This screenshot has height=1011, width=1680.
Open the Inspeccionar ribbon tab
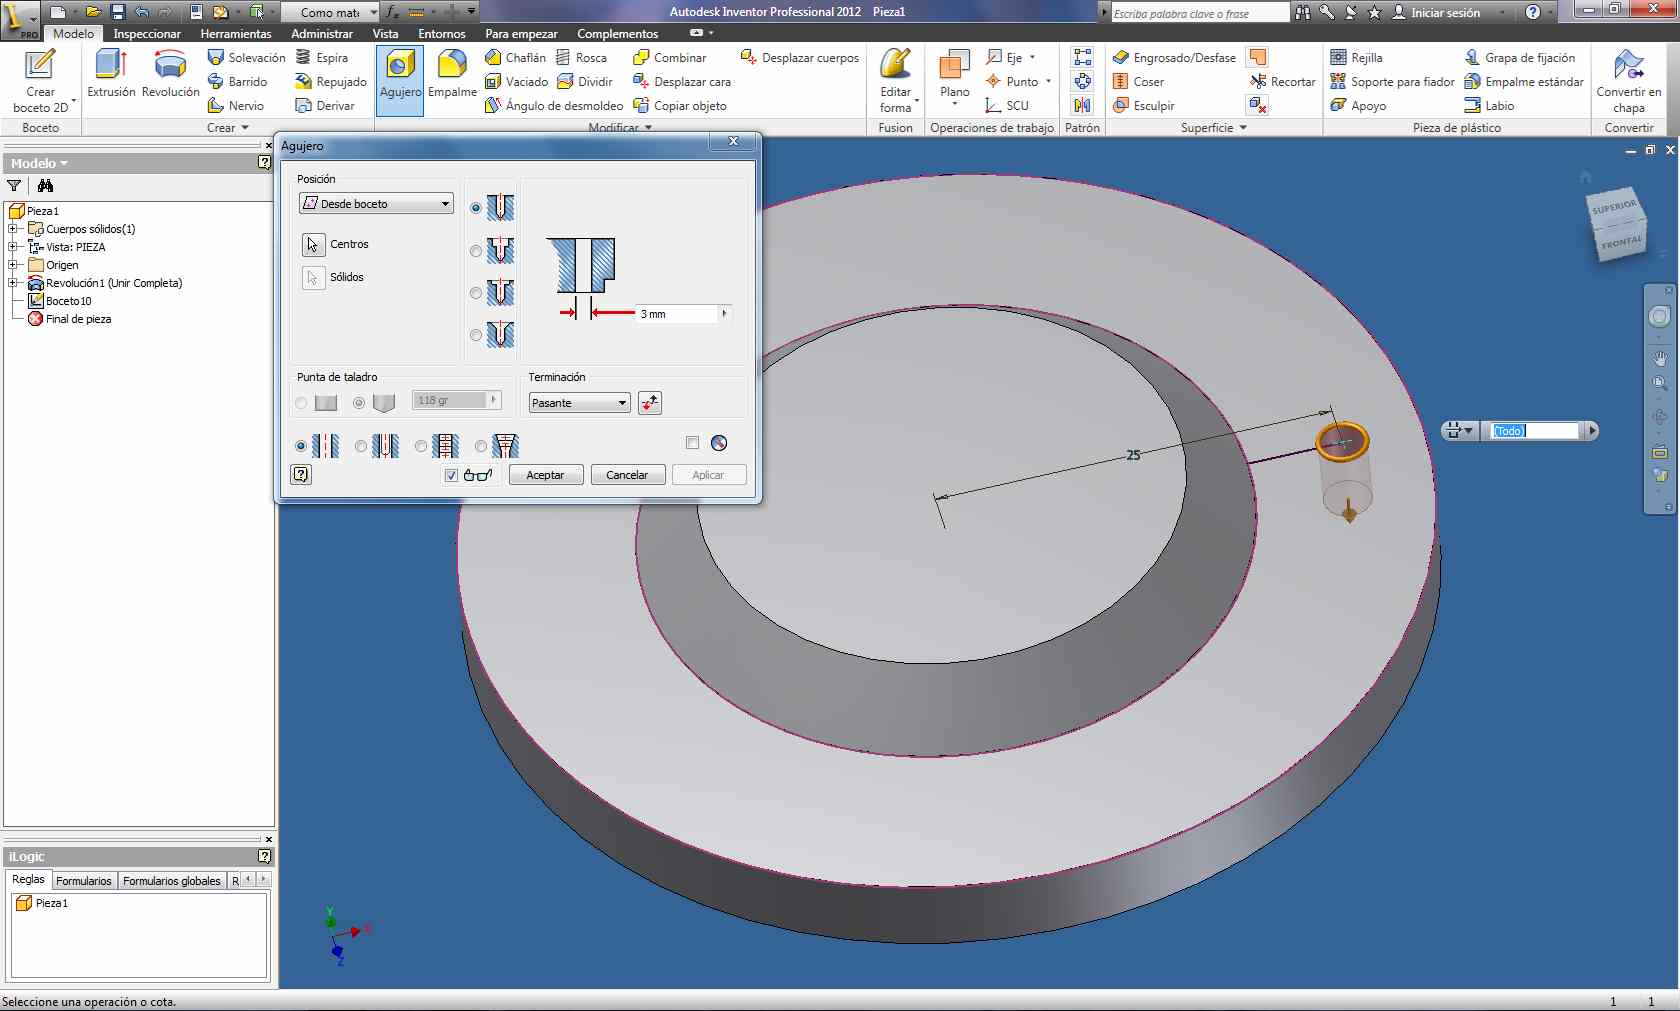[x=147, y=34]
